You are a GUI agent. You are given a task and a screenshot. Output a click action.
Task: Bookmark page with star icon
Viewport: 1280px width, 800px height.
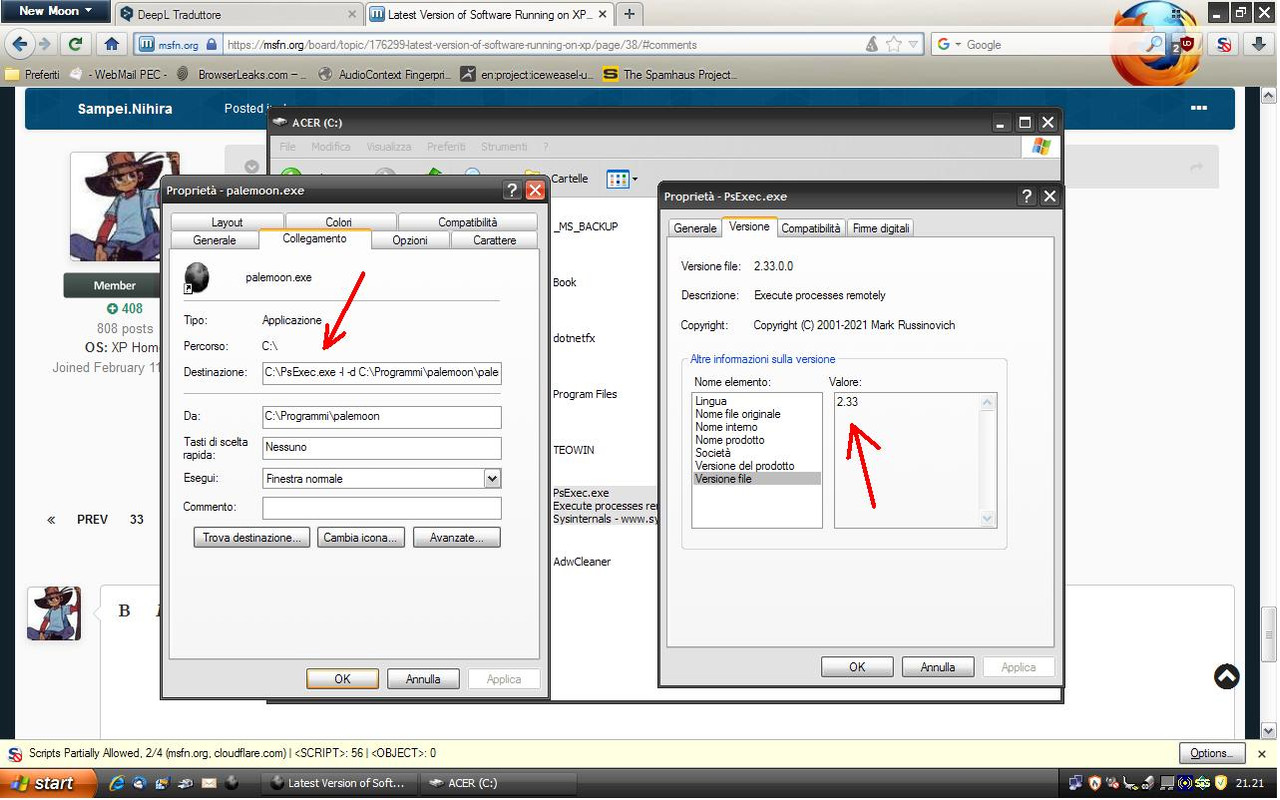pyautogui.click(x=893, y=44)
